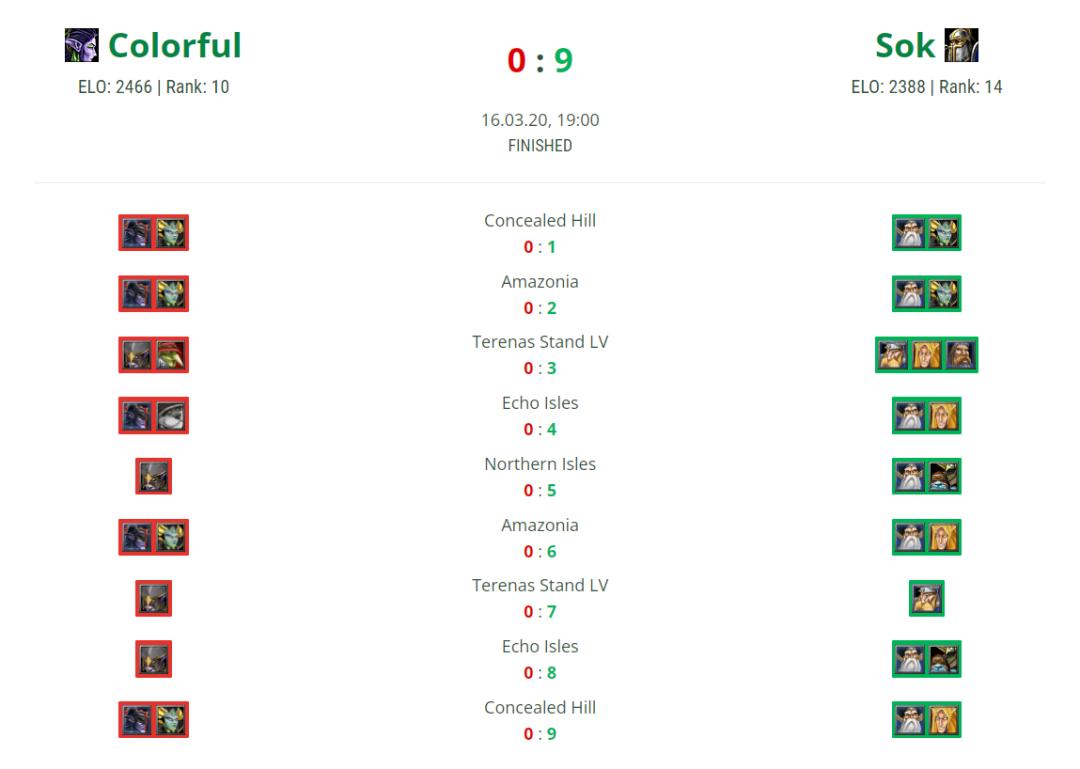Click the FINISHED status label
The image size is (1080, 769).
coord(540,145)
